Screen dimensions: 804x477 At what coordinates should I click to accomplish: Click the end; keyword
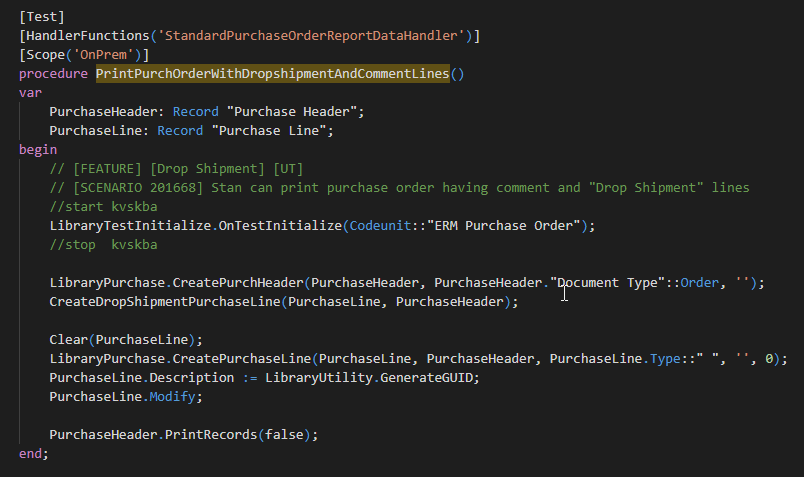coord(34,453)
